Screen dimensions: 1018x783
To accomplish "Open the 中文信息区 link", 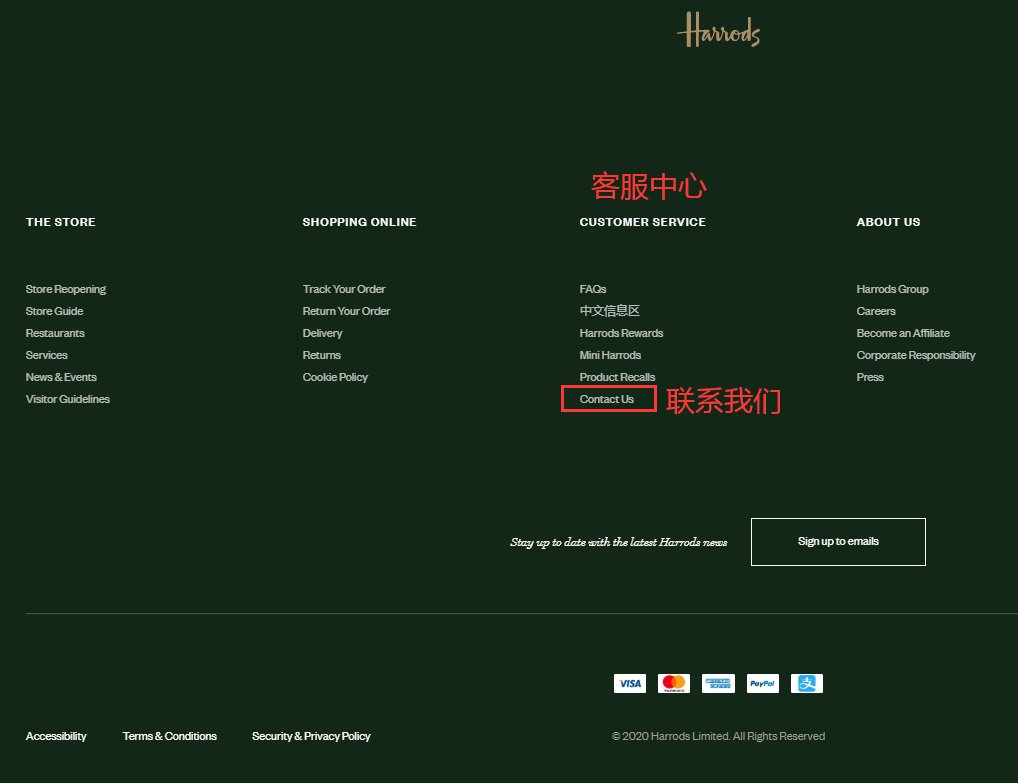I will [x=610, y=311].
